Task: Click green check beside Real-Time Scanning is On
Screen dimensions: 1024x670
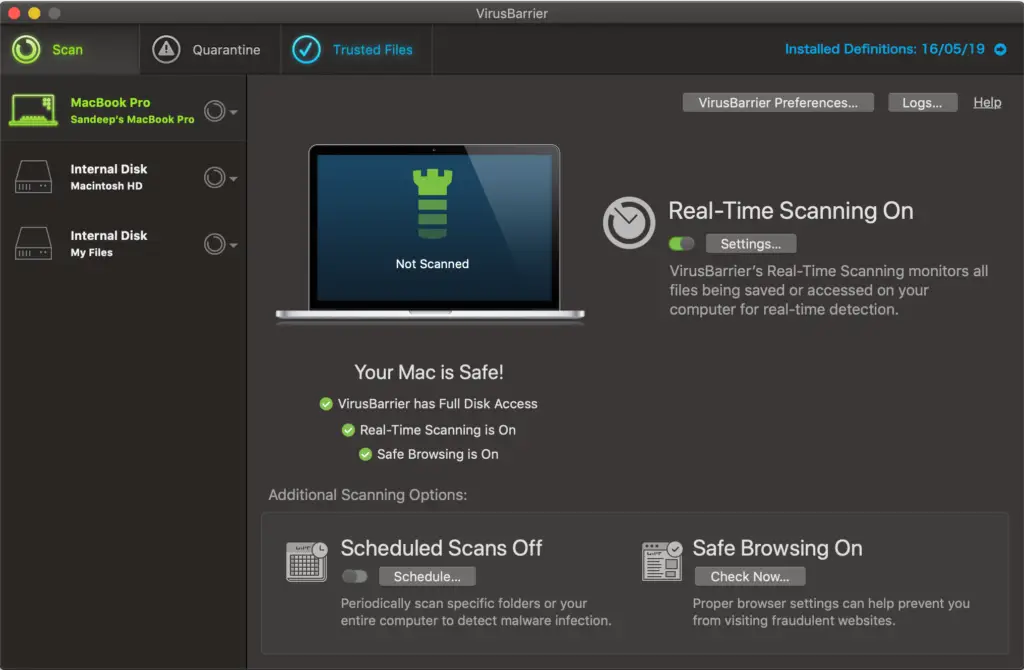Action: (348, 430)
